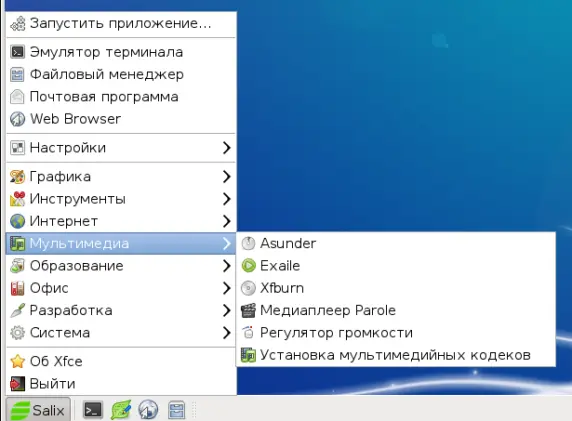This screenshot has width=572, height=421.
Task: Expand the Система submenu arrow
Action: point(227,333)
